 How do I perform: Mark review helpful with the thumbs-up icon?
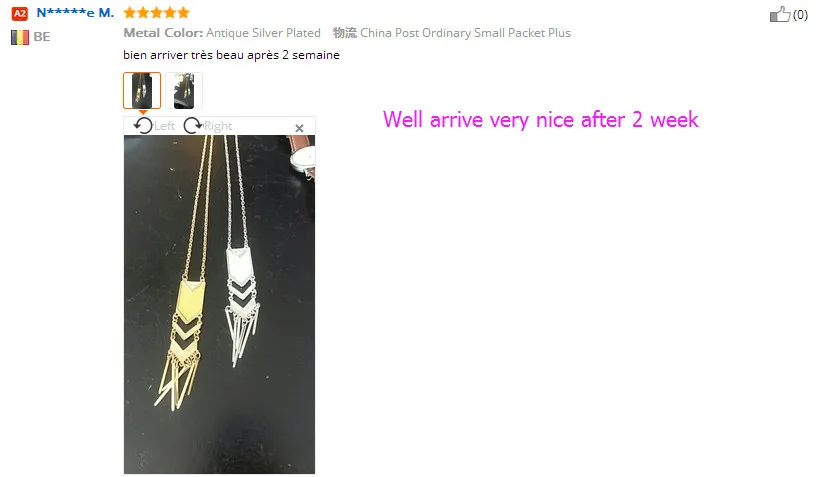[780, 14]
